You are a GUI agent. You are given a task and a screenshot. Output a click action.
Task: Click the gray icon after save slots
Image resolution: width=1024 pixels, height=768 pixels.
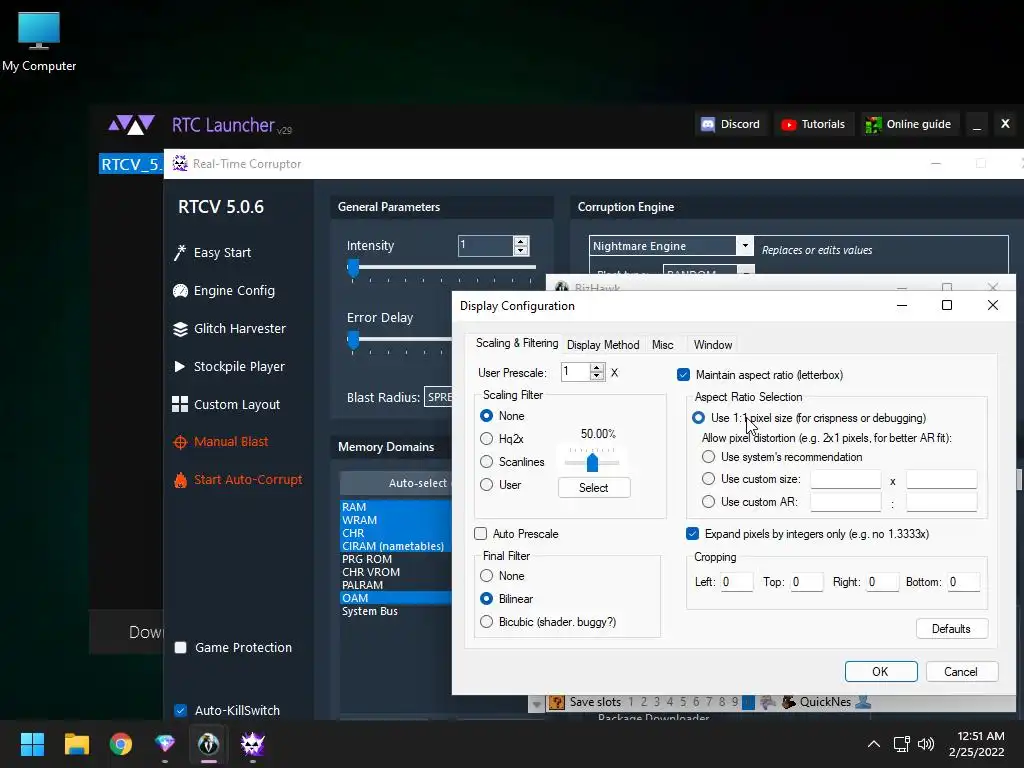(768, 702)
